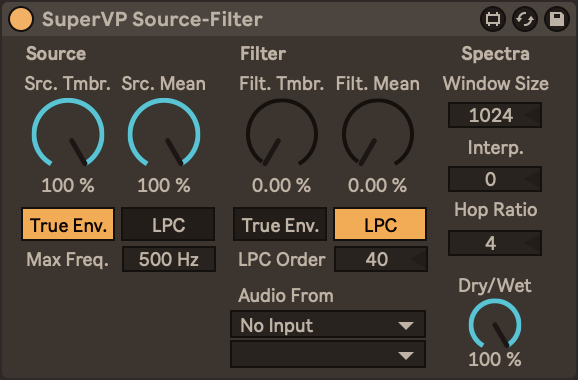The height and width of the screenshot is (380, 578).
Task: Click the save preset disk icon
Action: 557,19
